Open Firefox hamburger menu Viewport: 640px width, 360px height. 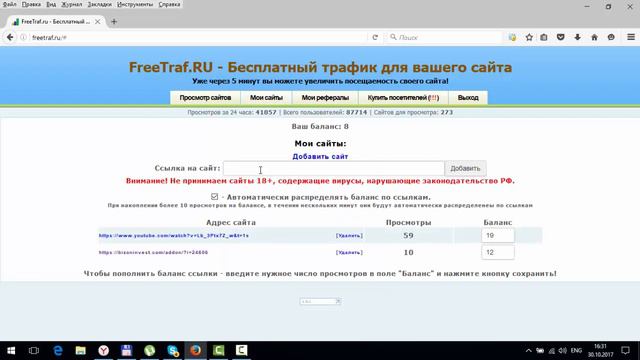point(631,37)
